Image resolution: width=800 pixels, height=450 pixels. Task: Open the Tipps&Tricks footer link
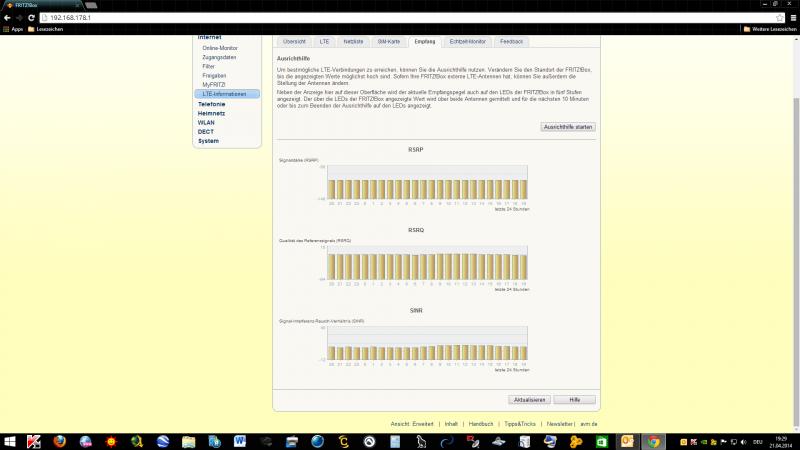[x=520, y=424]
